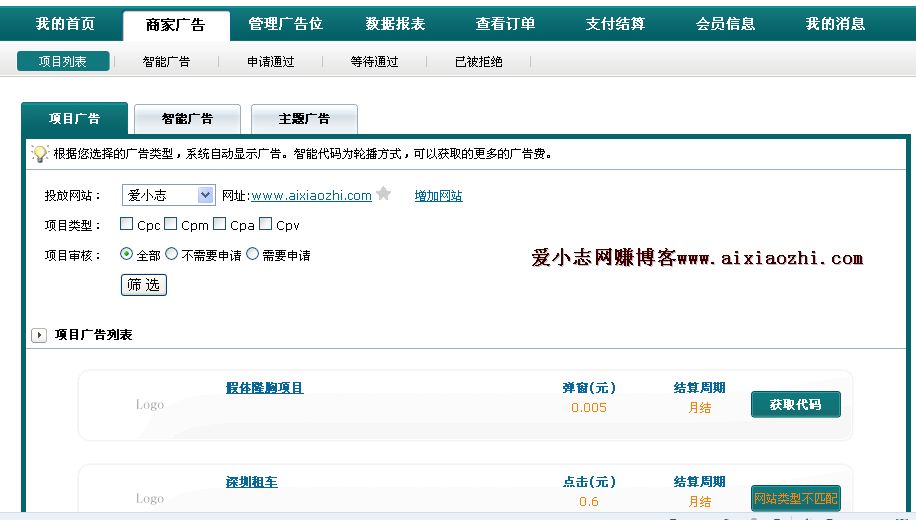Click the Logo placeholder for 深圳租车
The height and width of the screenshot is (520, 916).
(x=150, y=499)
